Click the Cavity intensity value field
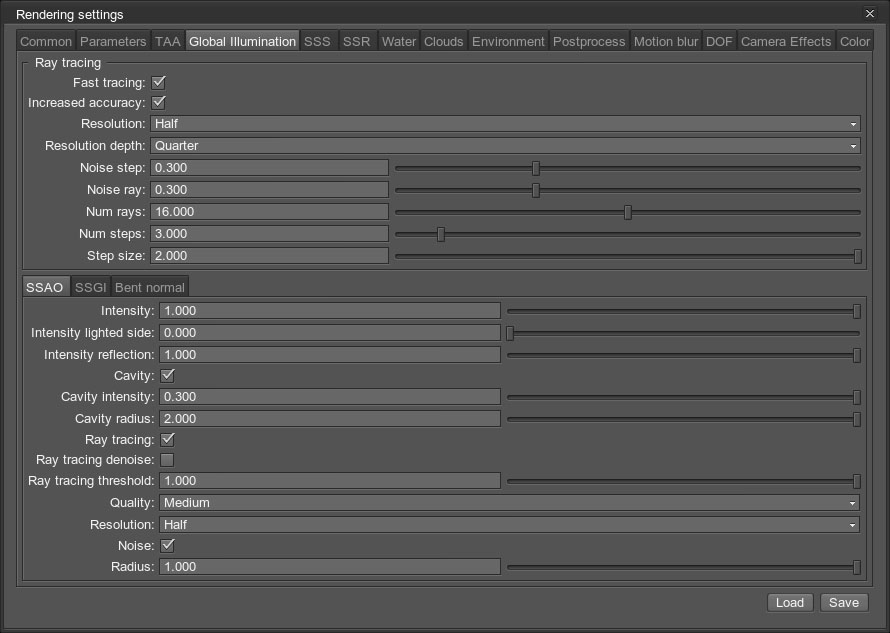This screenshot has width=890, height=633. click(330, 397)
